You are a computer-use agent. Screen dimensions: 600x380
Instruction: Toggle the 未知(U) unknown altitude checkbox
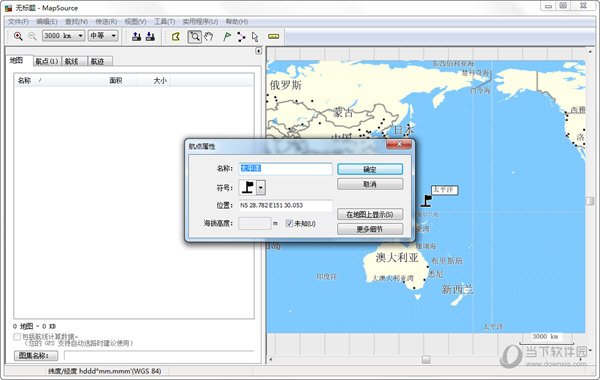coord(289,223)
